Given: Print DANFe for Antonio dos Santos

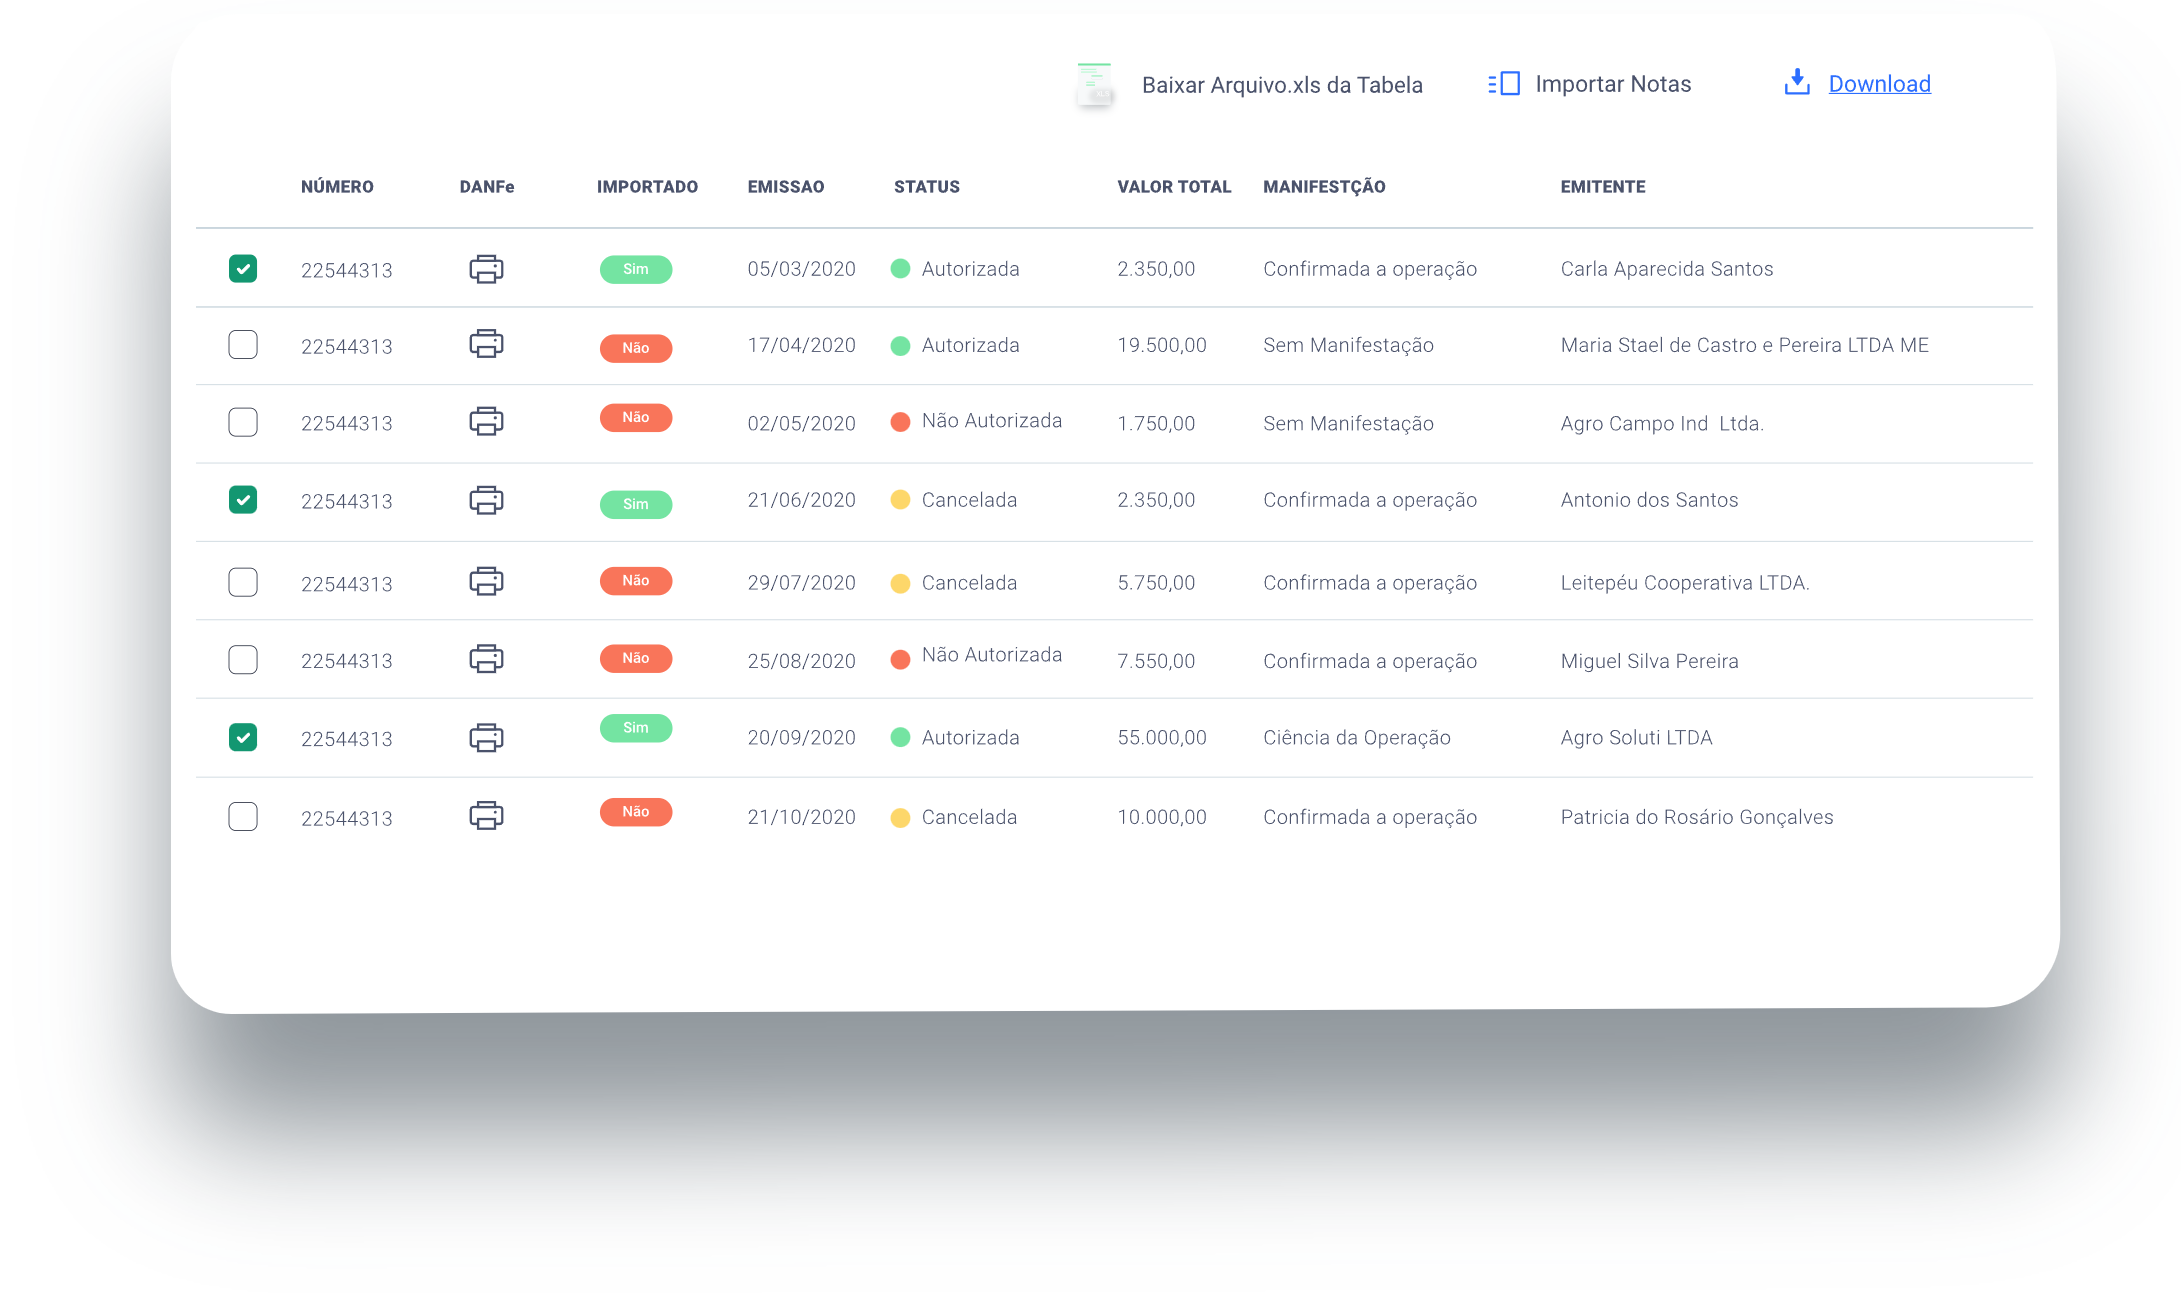Looking at the screenshot, I should pyautogui.click(x=486, y=500).
